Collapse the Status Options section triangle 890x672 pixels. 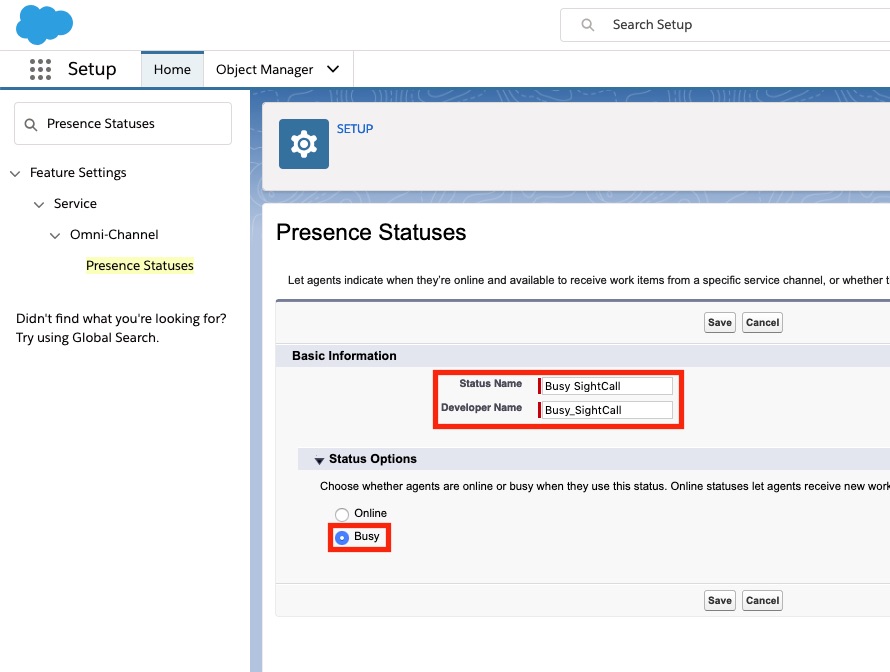pyautogui.click(x=319, y=460)
